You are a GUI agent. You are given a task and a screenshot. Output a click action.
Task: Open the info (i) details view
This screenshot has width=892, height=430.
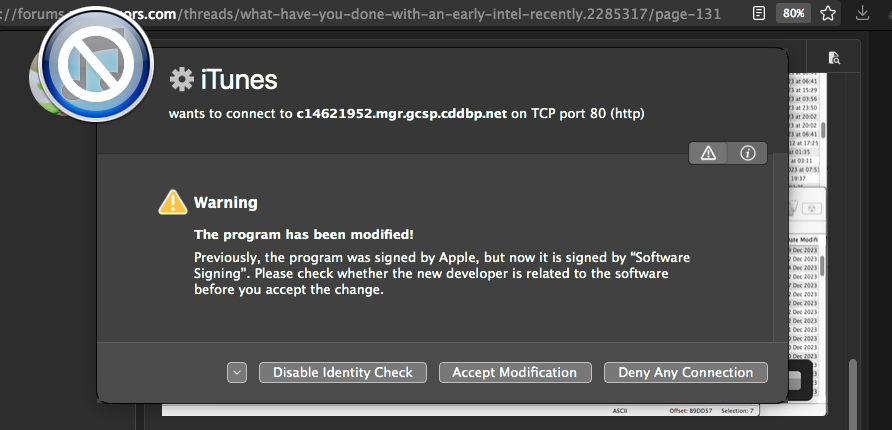tap(746, 153)
